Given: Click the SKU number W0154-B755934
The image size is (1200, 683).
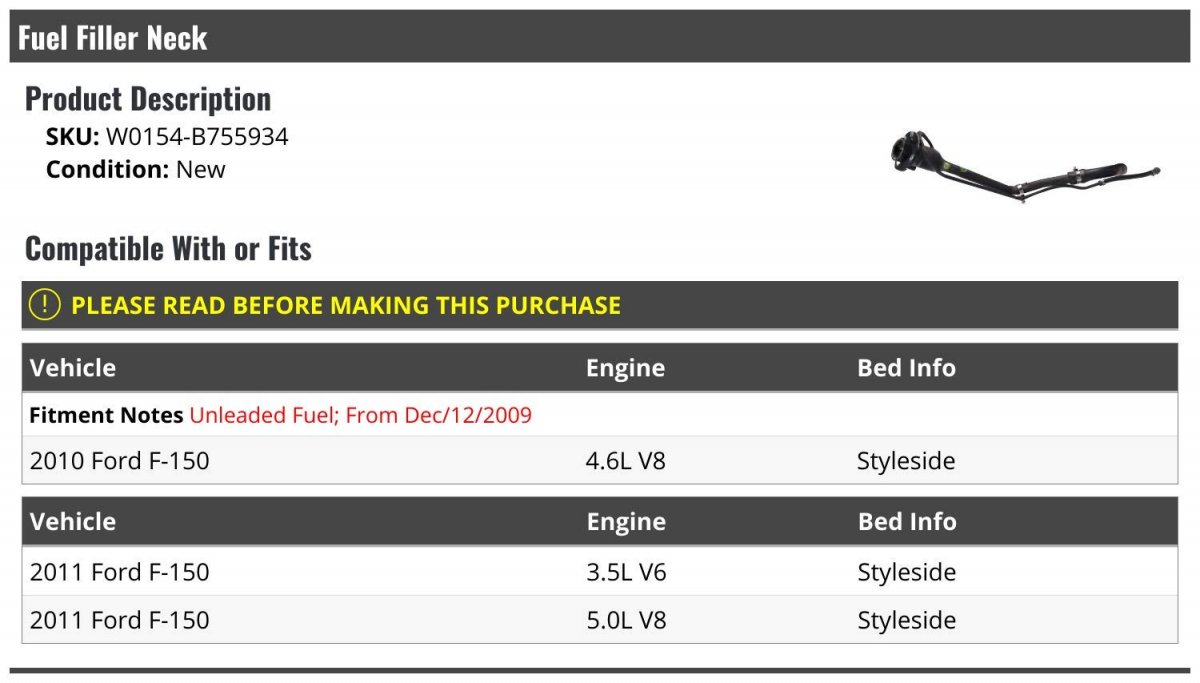Looking at the screenshot, I should 197,137.
